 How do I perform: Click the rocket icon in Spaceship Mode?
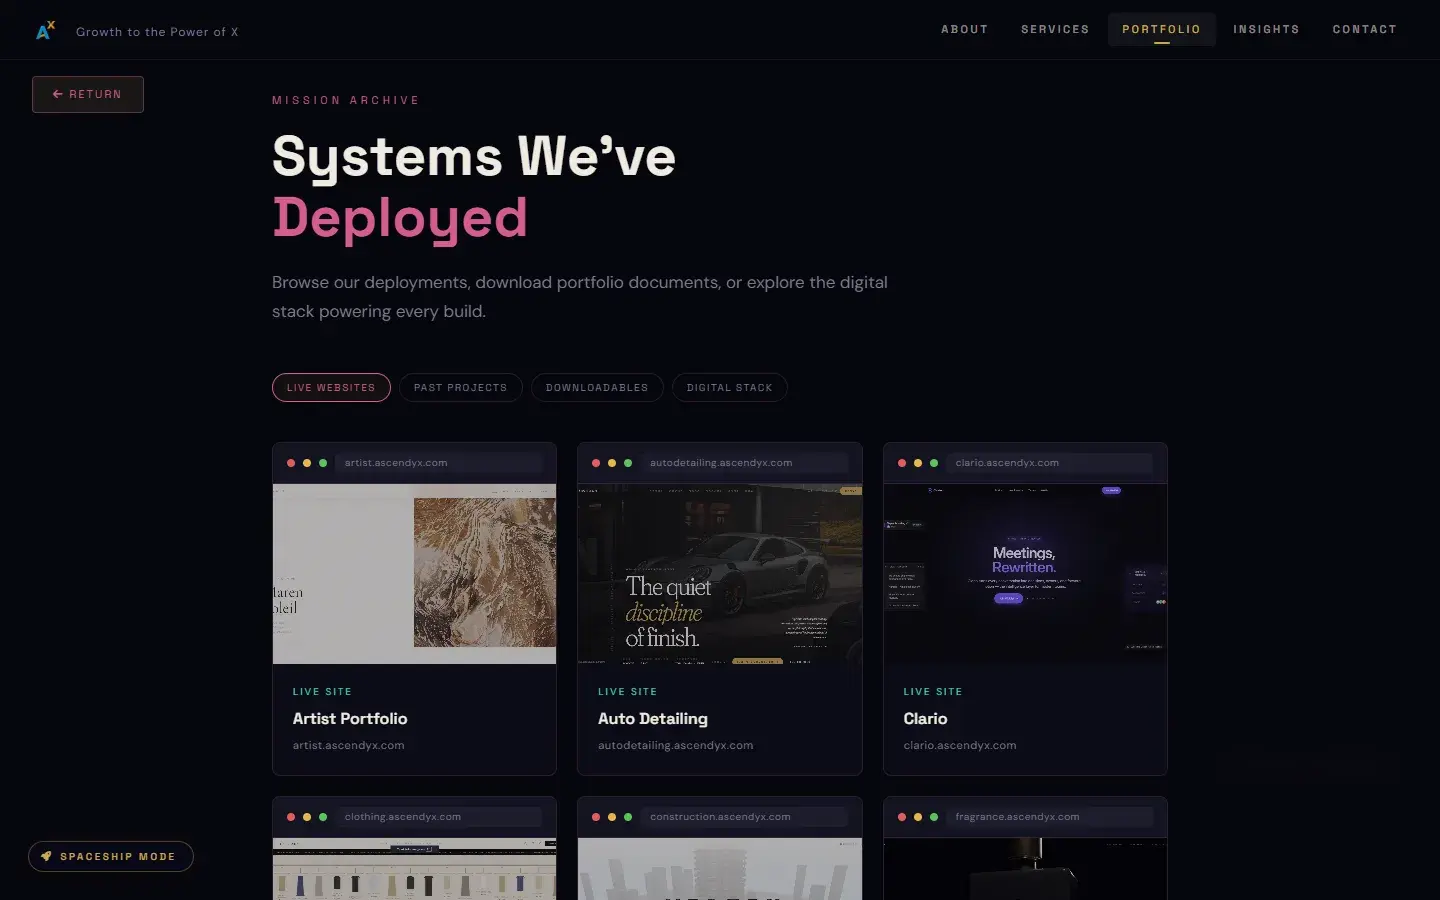[x=46, y=856]
